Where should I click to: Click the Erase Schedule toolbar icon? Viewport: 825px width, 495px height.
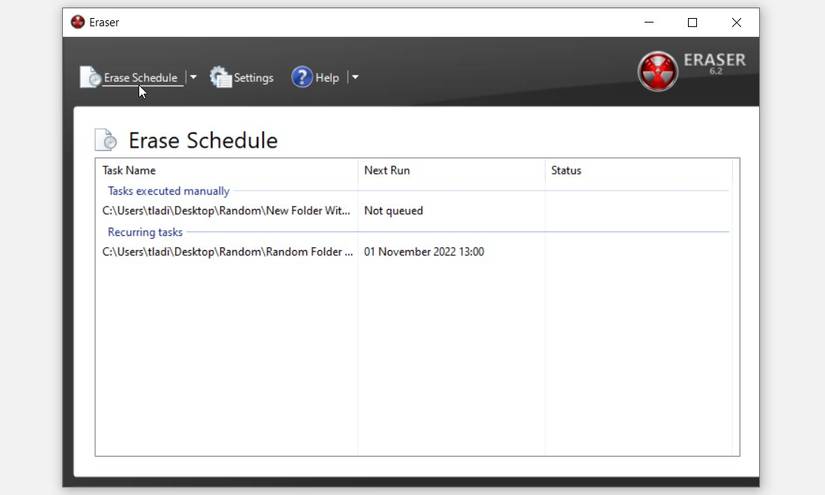[x=90, y=77]
